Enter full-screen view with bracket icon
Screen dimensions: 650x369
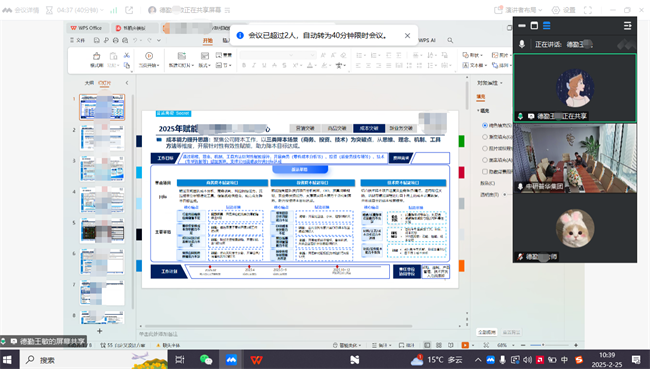coord(588,10)
